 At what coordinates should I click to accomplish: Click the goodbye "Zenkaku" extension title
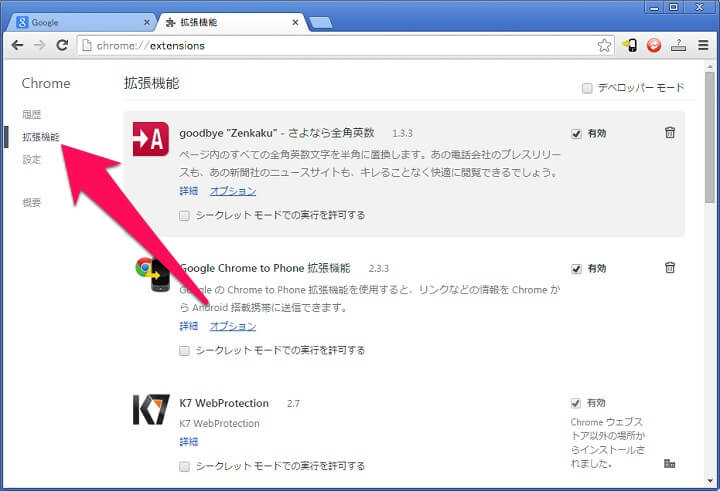coord(277,133)
